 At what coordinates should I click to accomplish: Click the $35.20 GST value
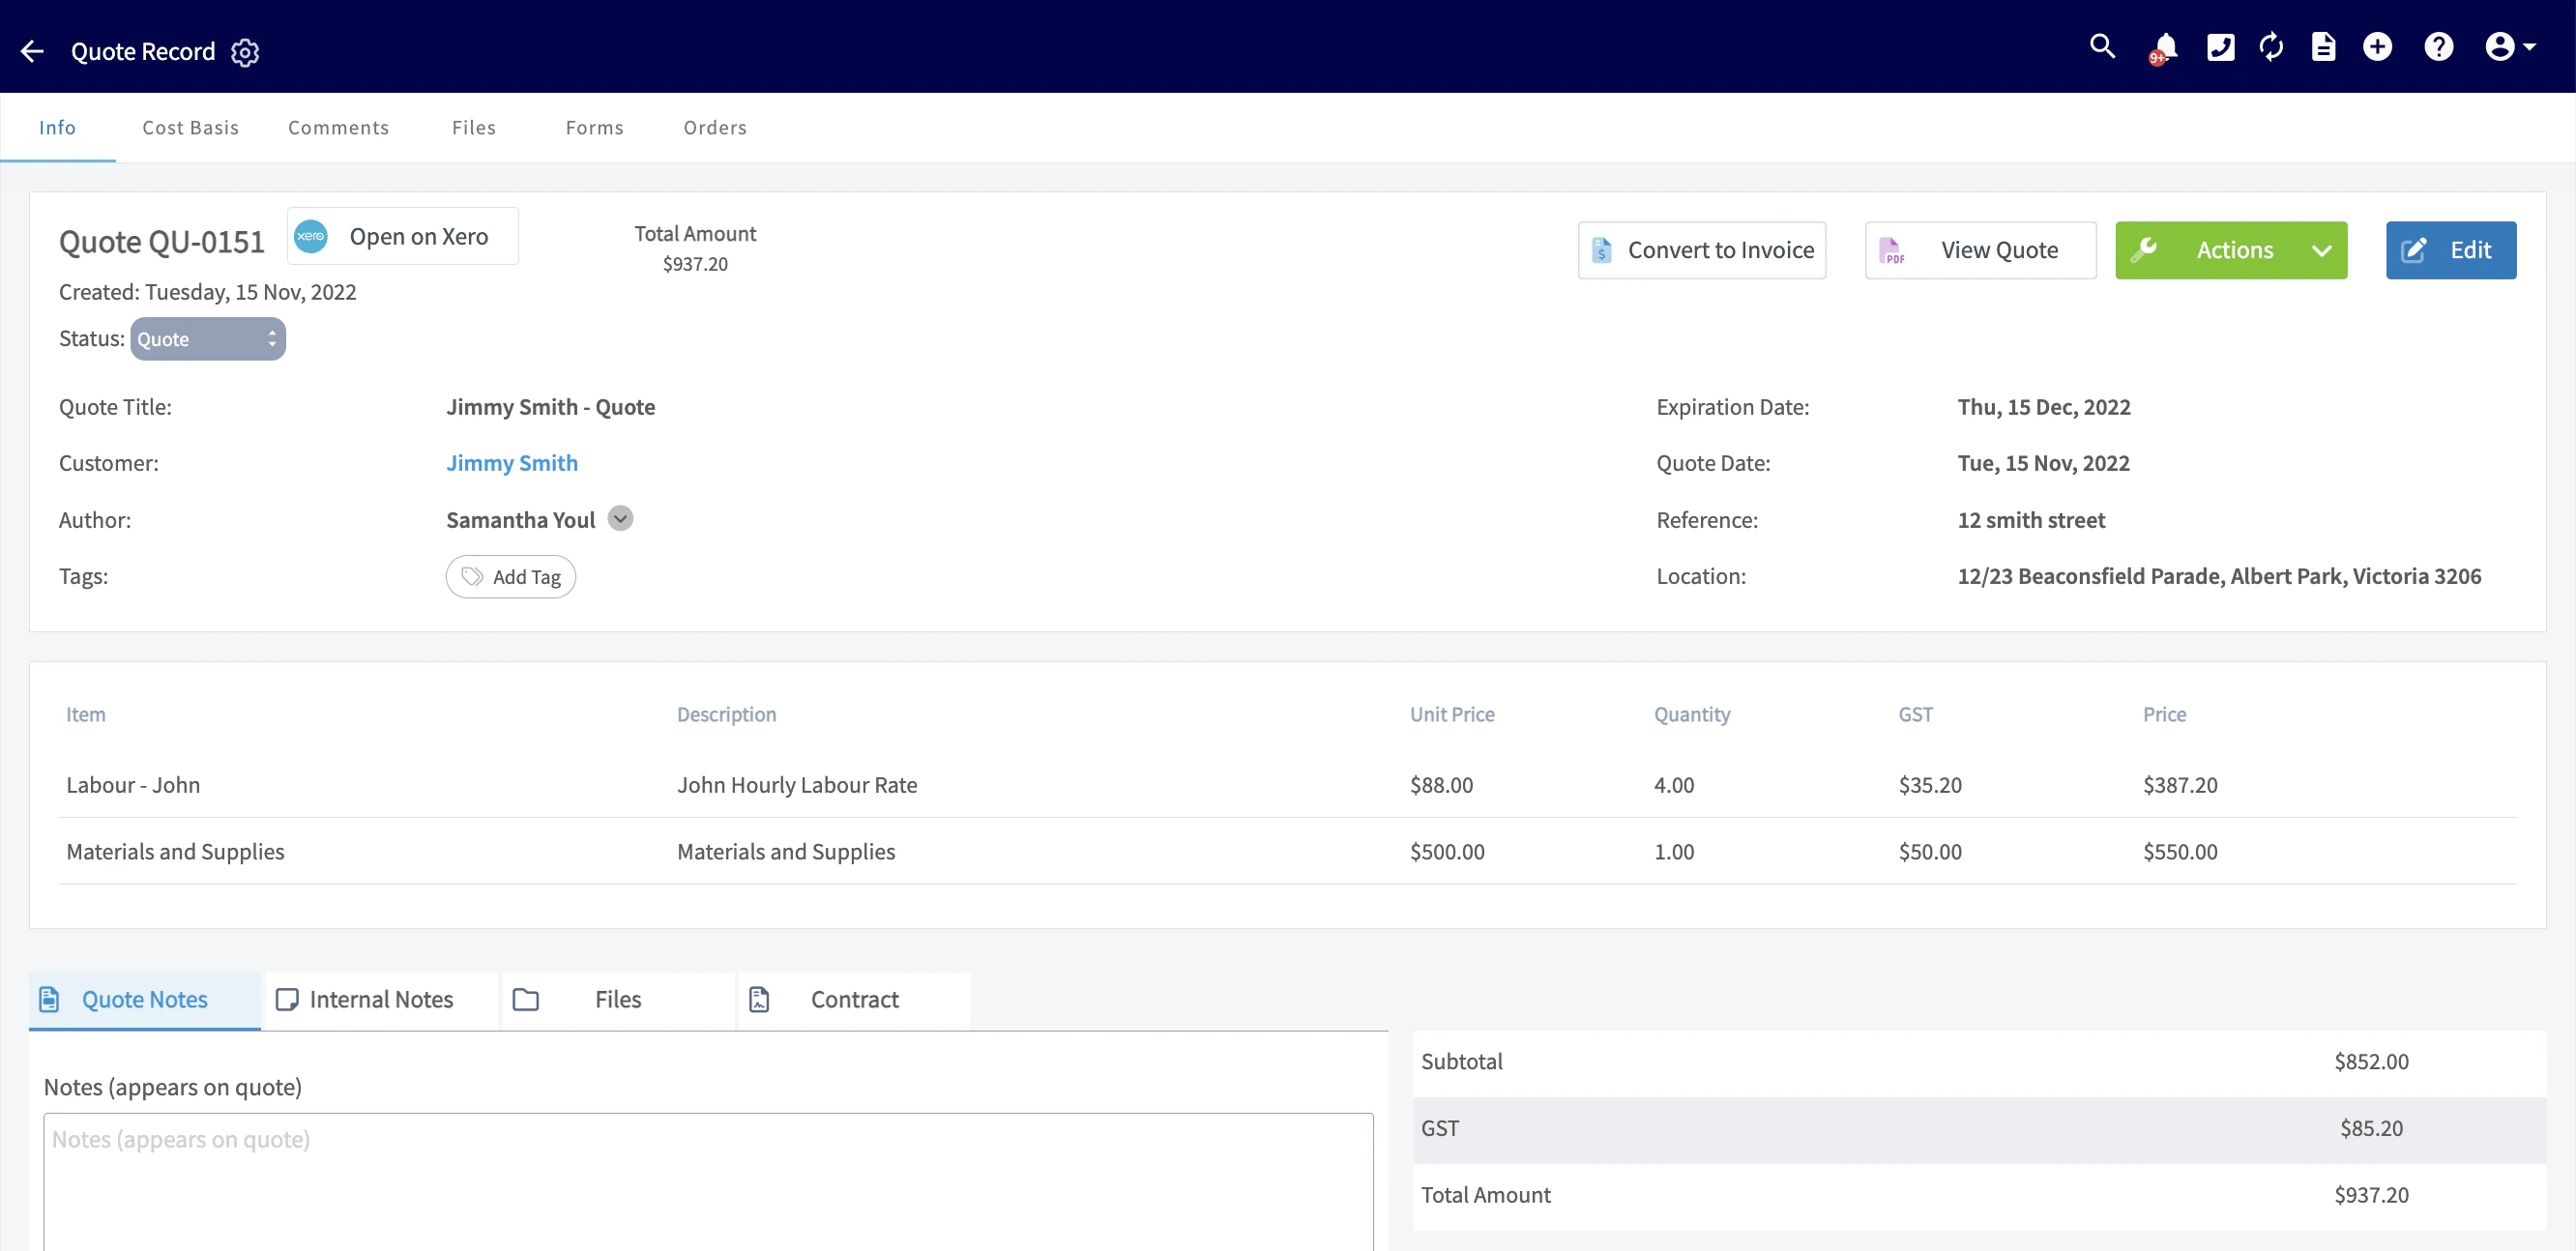pyautogui.click(x=1930, y=785)
